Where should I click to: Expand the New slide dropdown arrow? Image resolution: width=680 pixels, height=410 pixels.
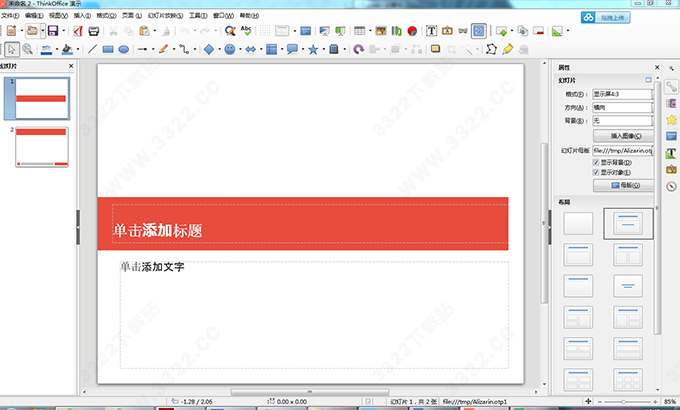click(512, 31)
